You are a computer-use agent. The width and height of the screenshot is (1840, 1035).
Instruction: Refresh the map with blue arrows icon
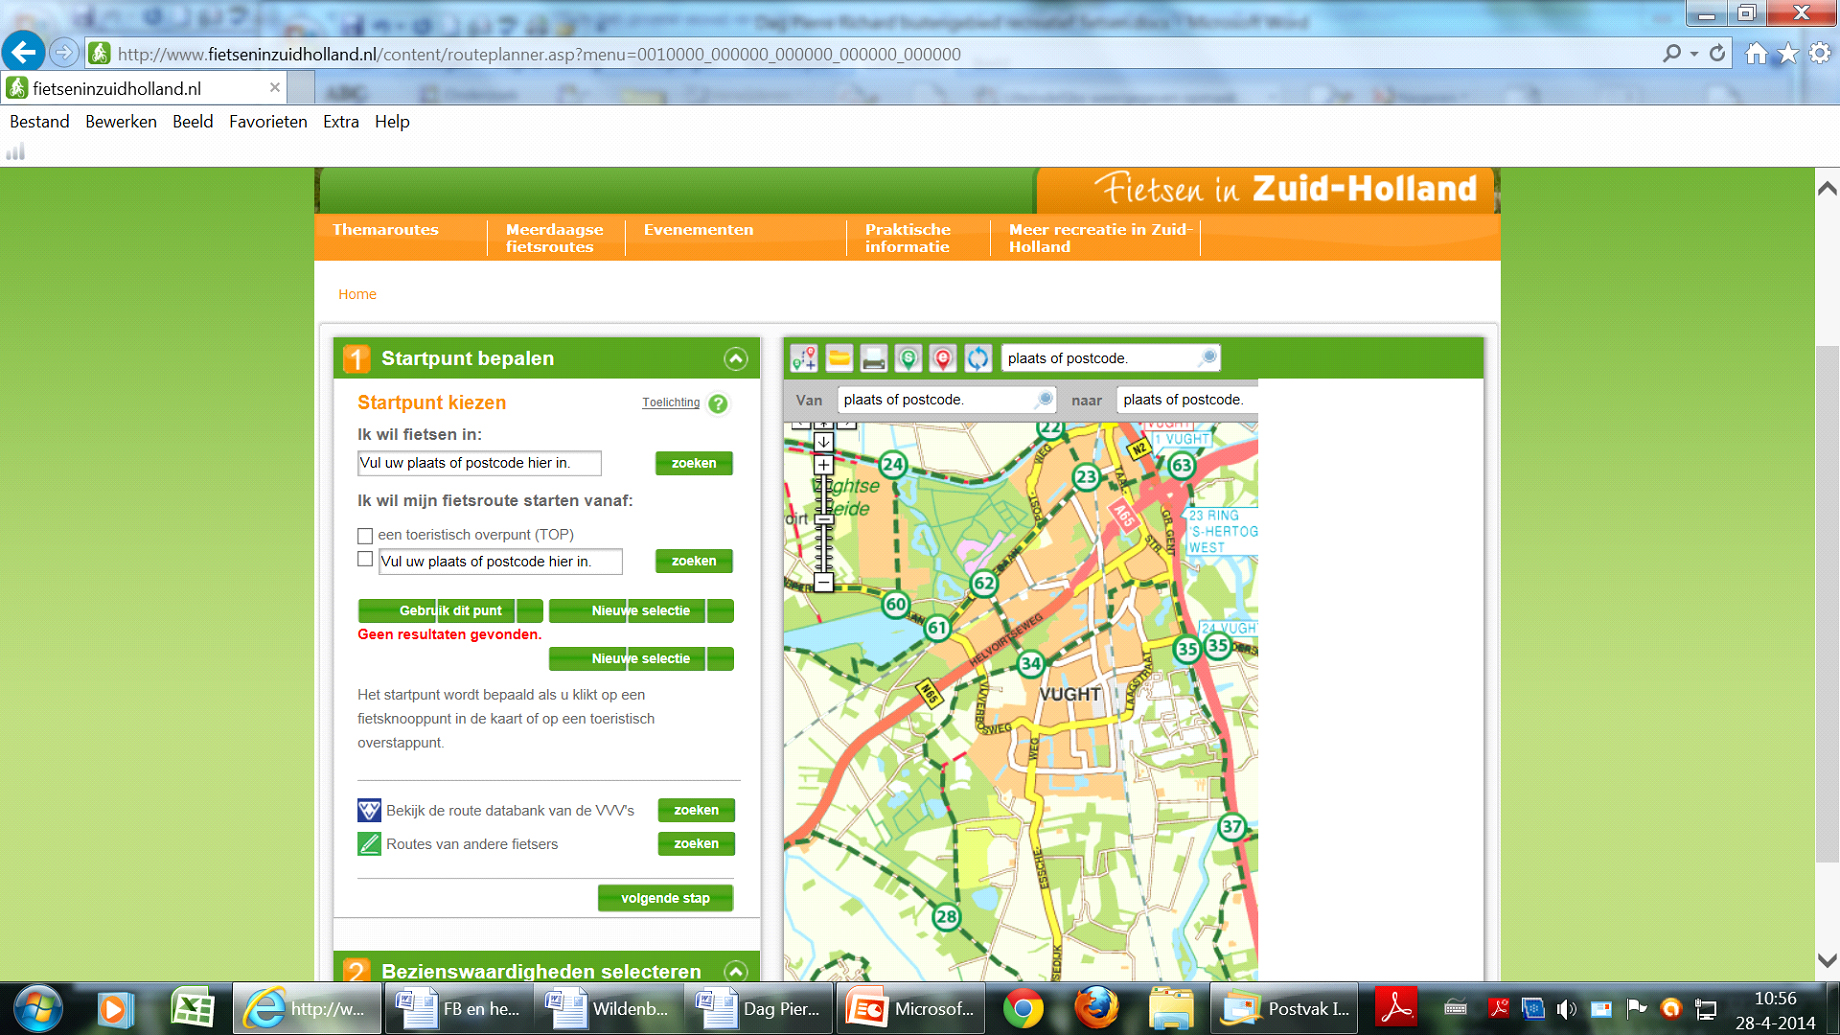(x=977, y=358)
